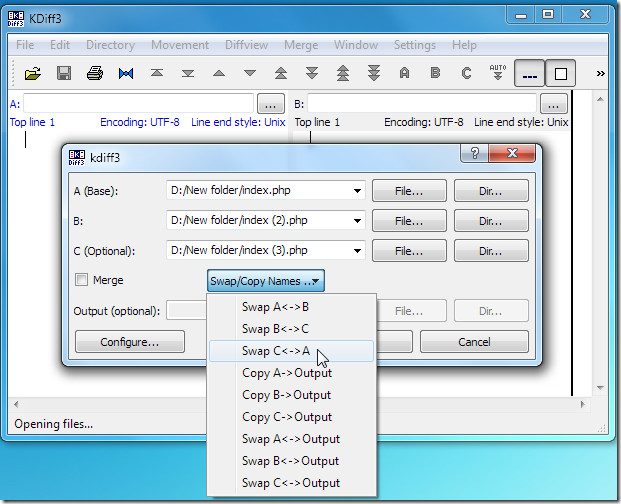The height and width of the screenshot is (504, 621).
Task: Close the kdiff3 dialog with red X
Action: [512, 153]
